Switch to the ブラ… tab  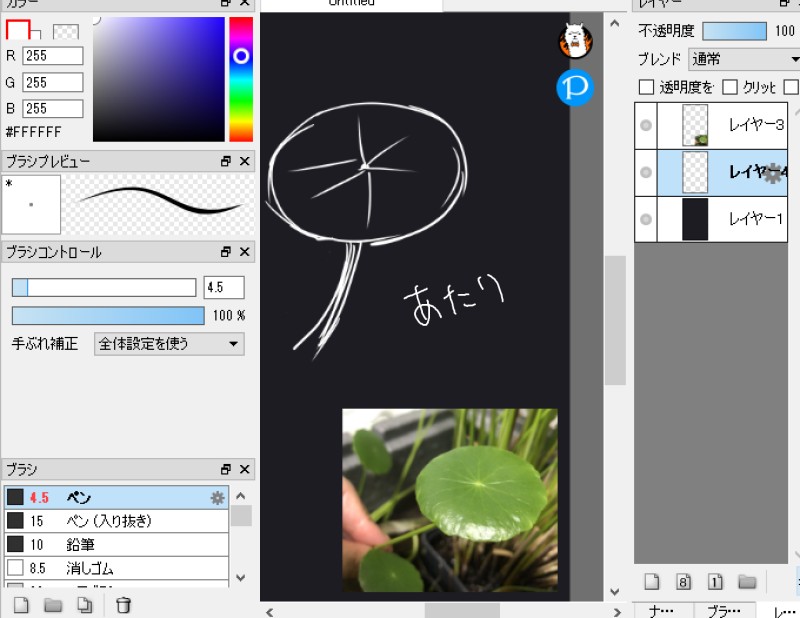pos(724,611)
